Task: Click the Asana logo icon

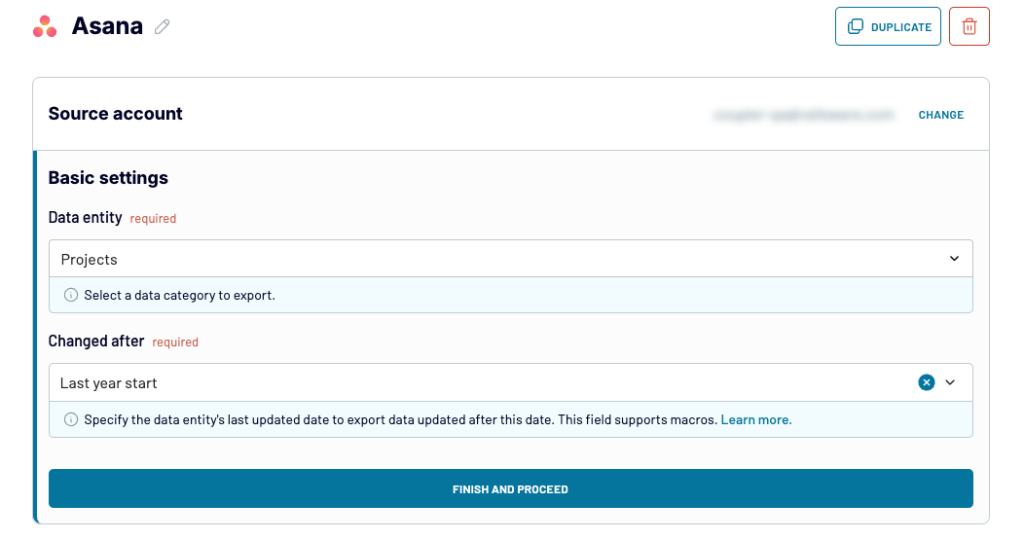Action: [45, 26]
